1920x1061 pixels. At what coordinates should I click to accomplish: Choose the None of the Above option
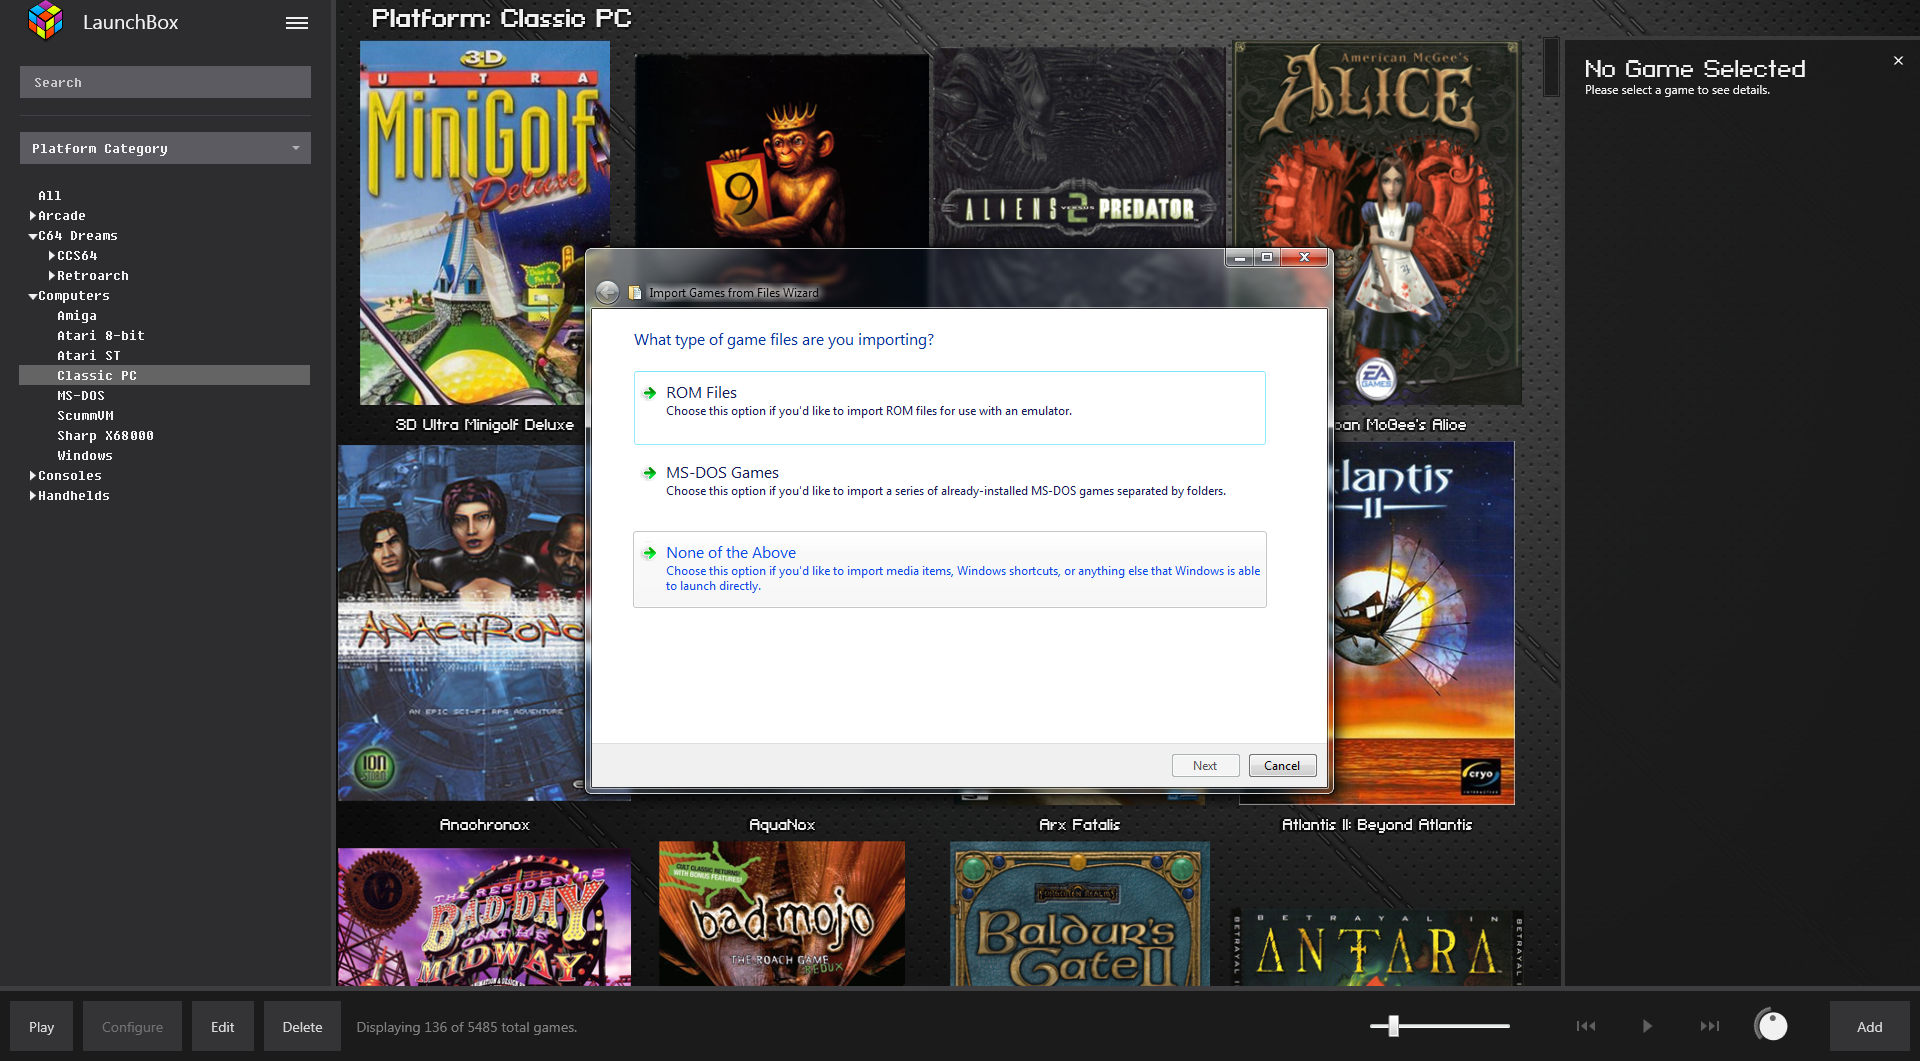949,569
